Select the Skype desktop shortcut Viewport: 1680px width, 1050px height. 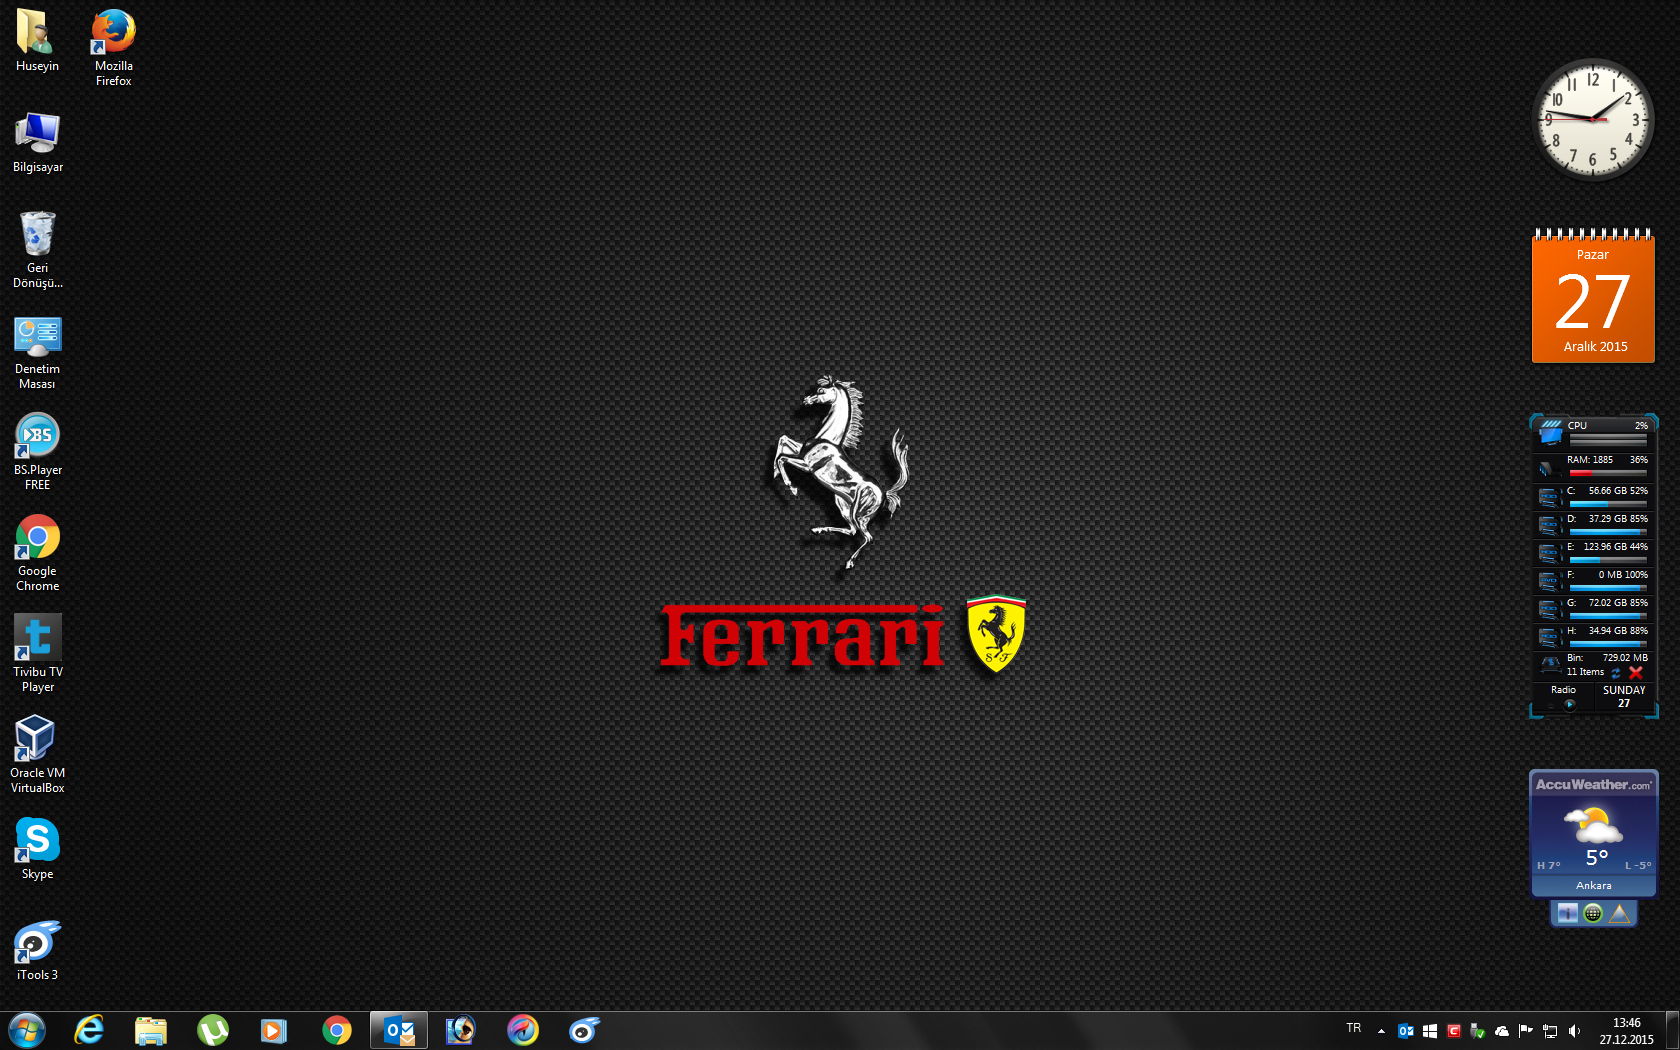point(37,849)
